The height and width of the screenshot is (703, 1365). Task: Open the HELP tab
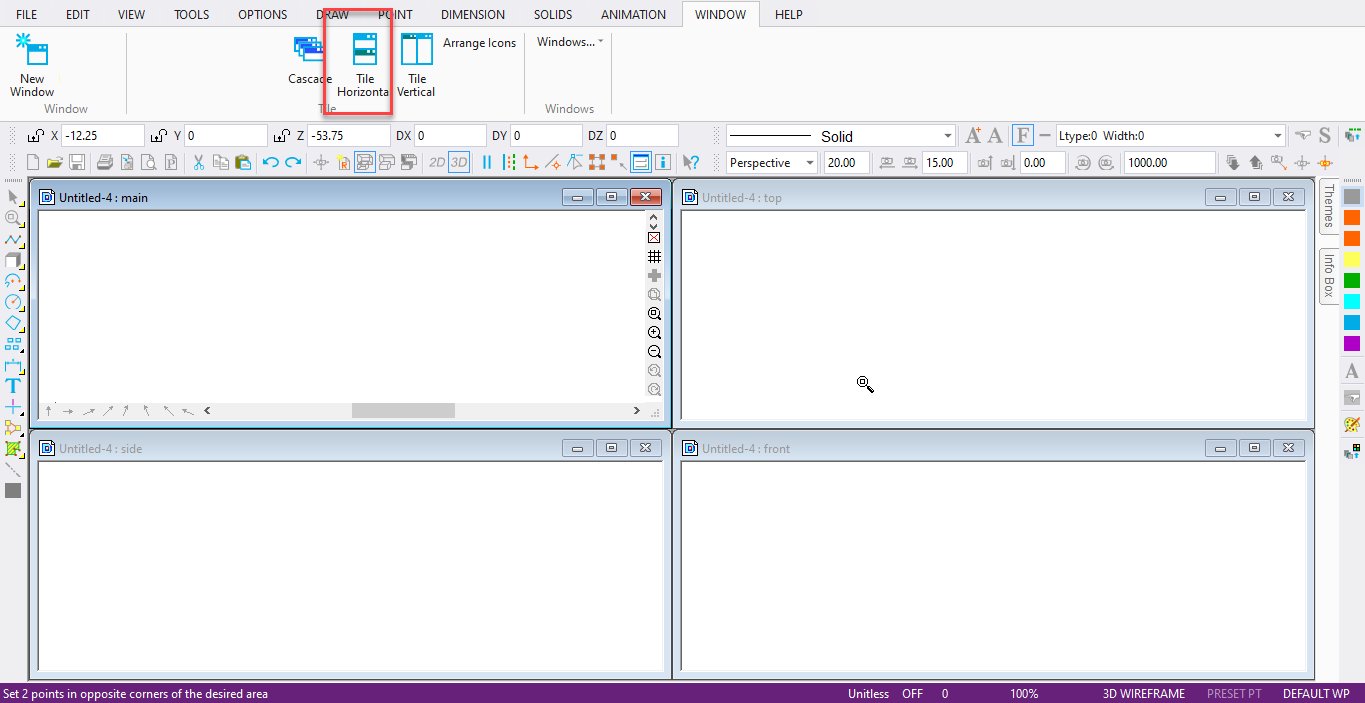(x=789, y=14)
